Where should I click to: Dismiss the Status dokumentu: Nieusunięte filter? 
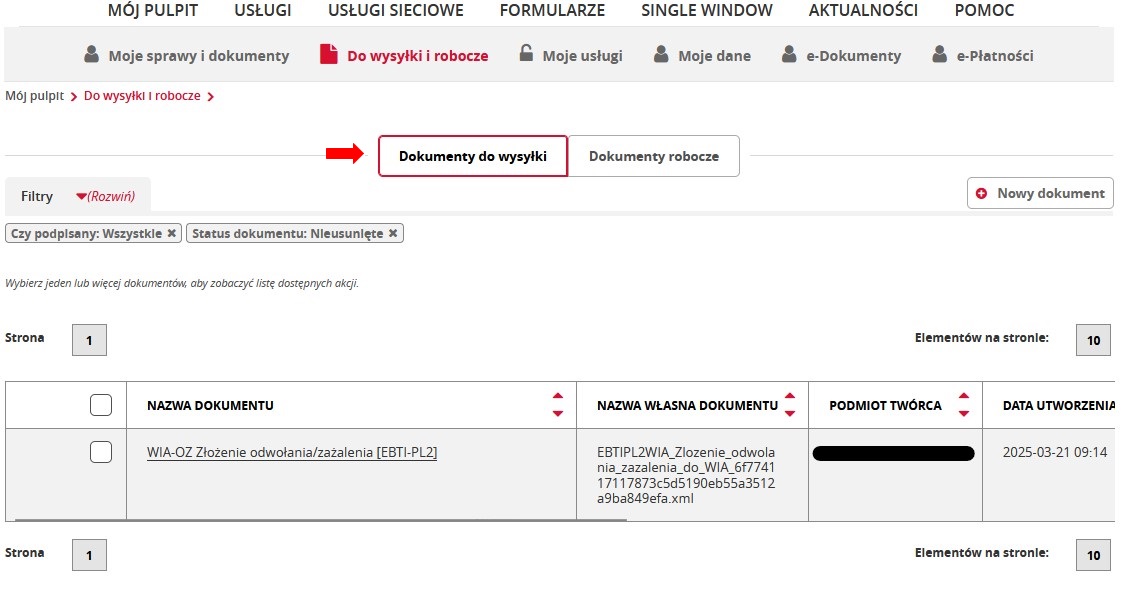(393, 232)
